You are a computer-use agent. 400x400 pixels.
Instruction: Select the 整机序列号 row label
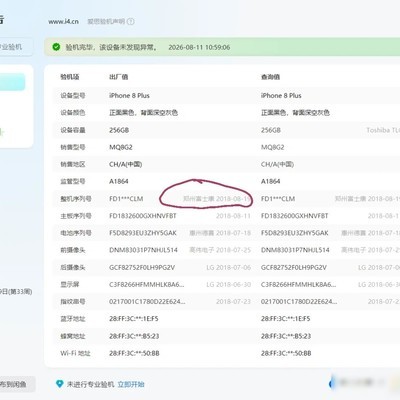pos(76,199)
